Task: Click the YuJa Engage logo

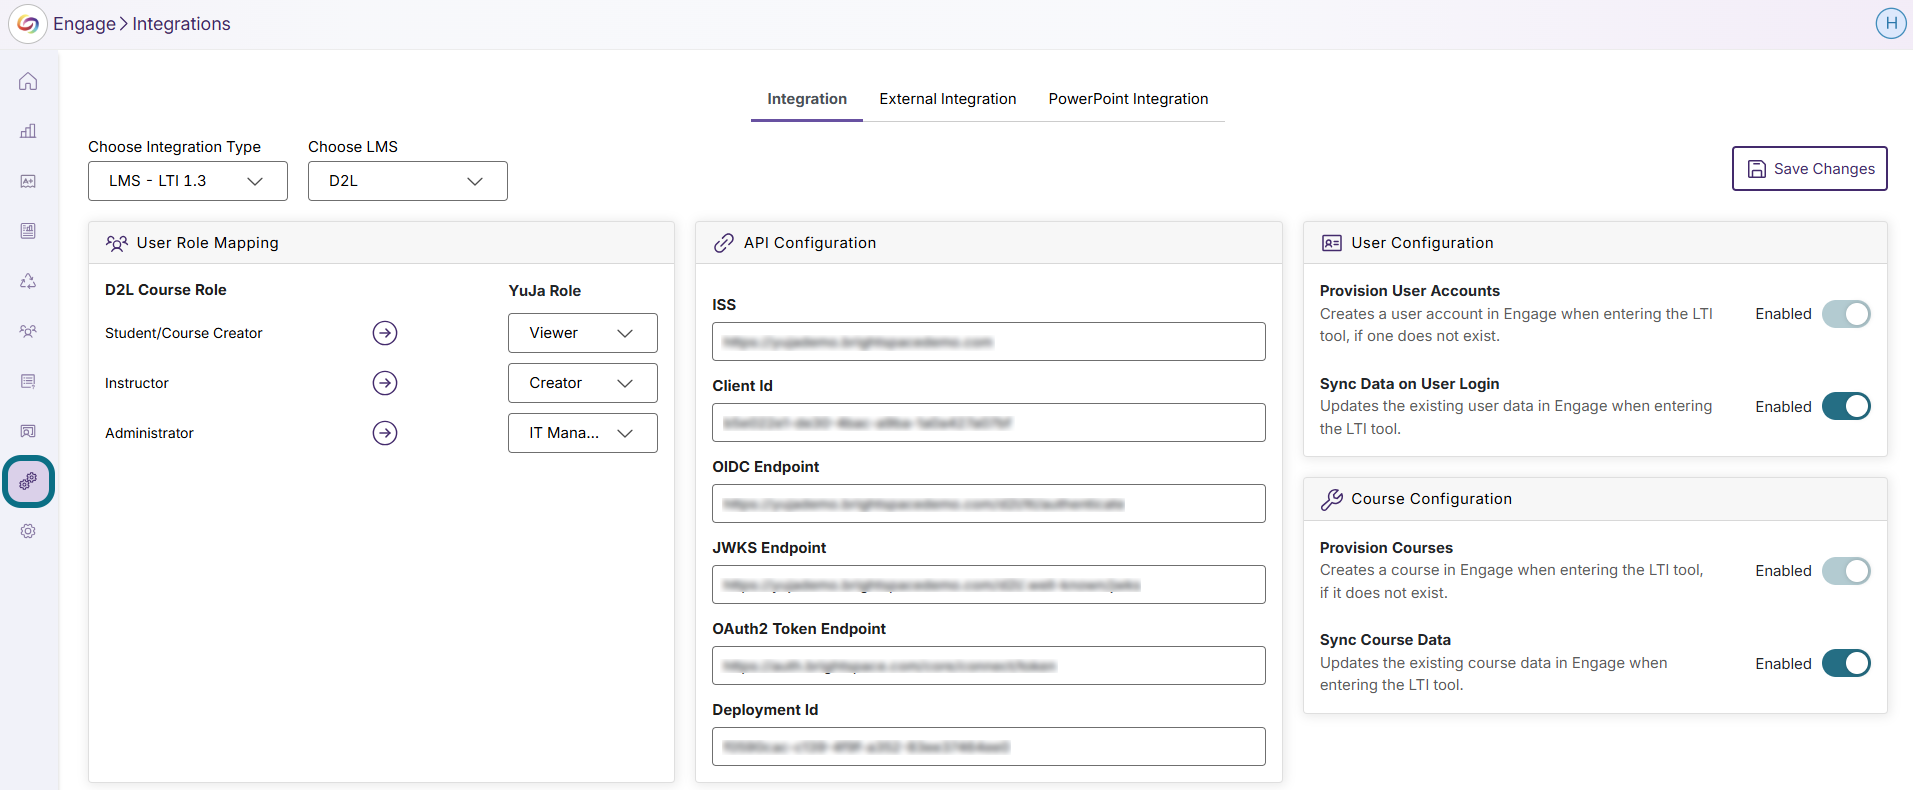Action: 28,24
